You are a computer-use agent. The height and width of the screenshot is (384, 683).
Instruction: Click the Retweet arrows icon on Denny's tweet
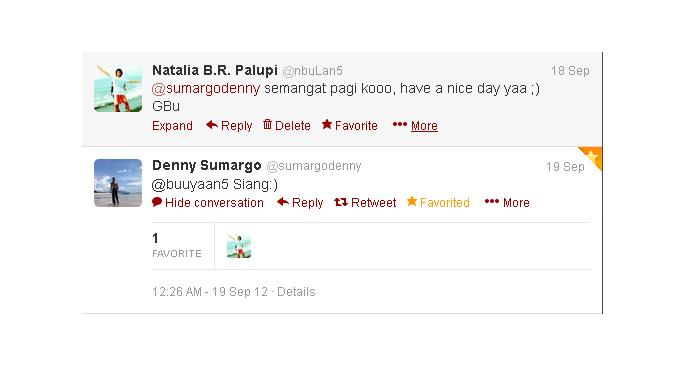point(341,202)
